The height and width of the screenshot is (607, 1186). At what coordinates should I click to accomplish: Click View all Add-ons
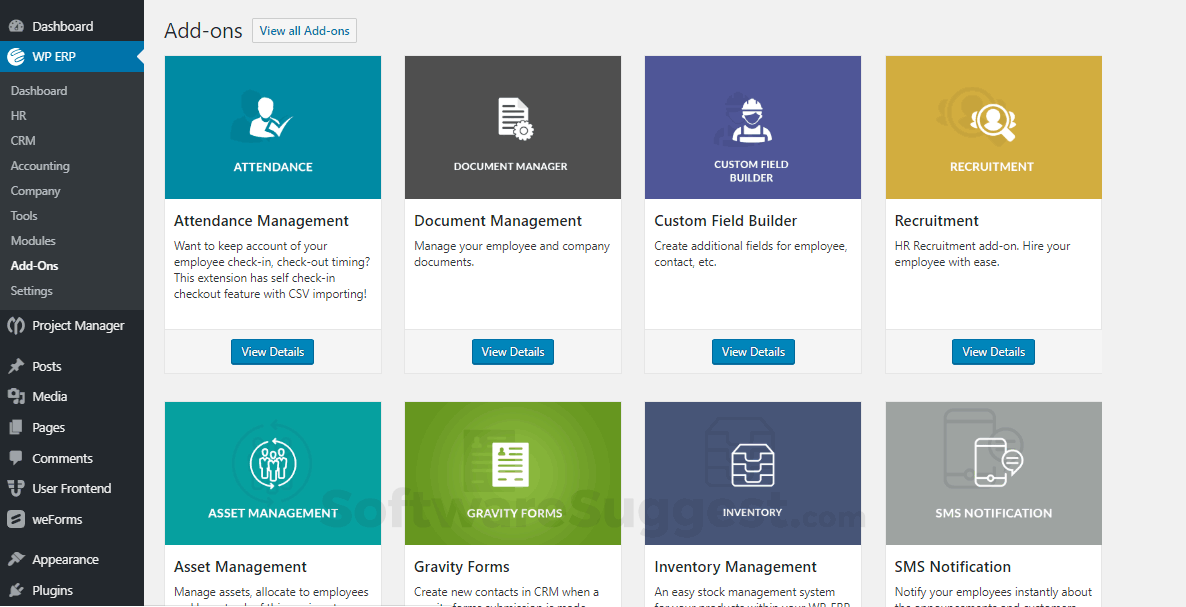[304, 30]
